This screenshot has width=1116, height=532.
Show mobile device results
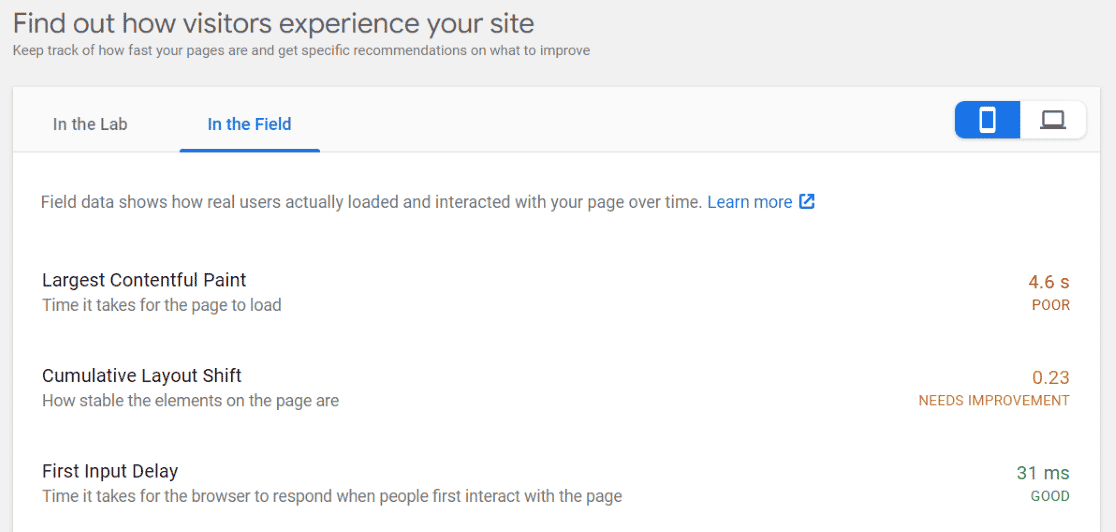[987, 120]
